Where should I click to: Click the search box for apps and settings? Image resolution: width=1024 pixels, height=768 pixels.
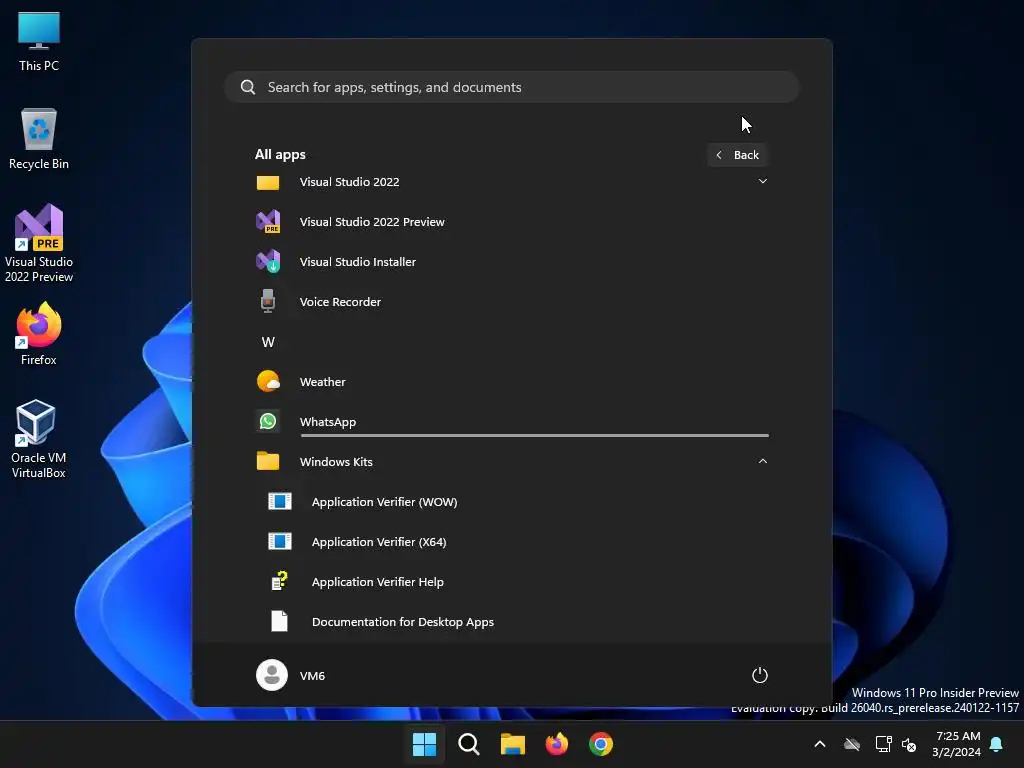tap(512, 88)
